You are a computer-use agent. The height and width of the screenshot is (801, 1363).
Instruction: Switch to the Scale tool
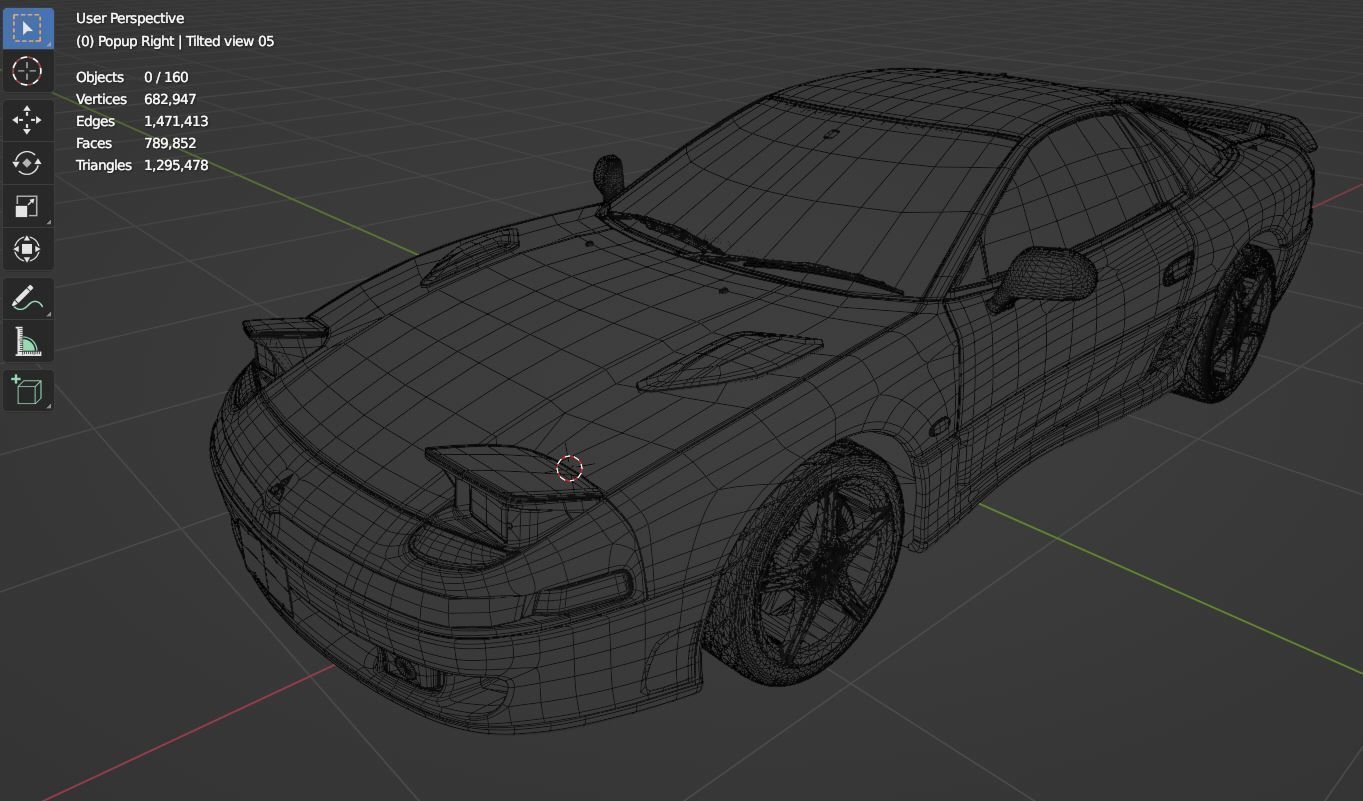point(27,206)
